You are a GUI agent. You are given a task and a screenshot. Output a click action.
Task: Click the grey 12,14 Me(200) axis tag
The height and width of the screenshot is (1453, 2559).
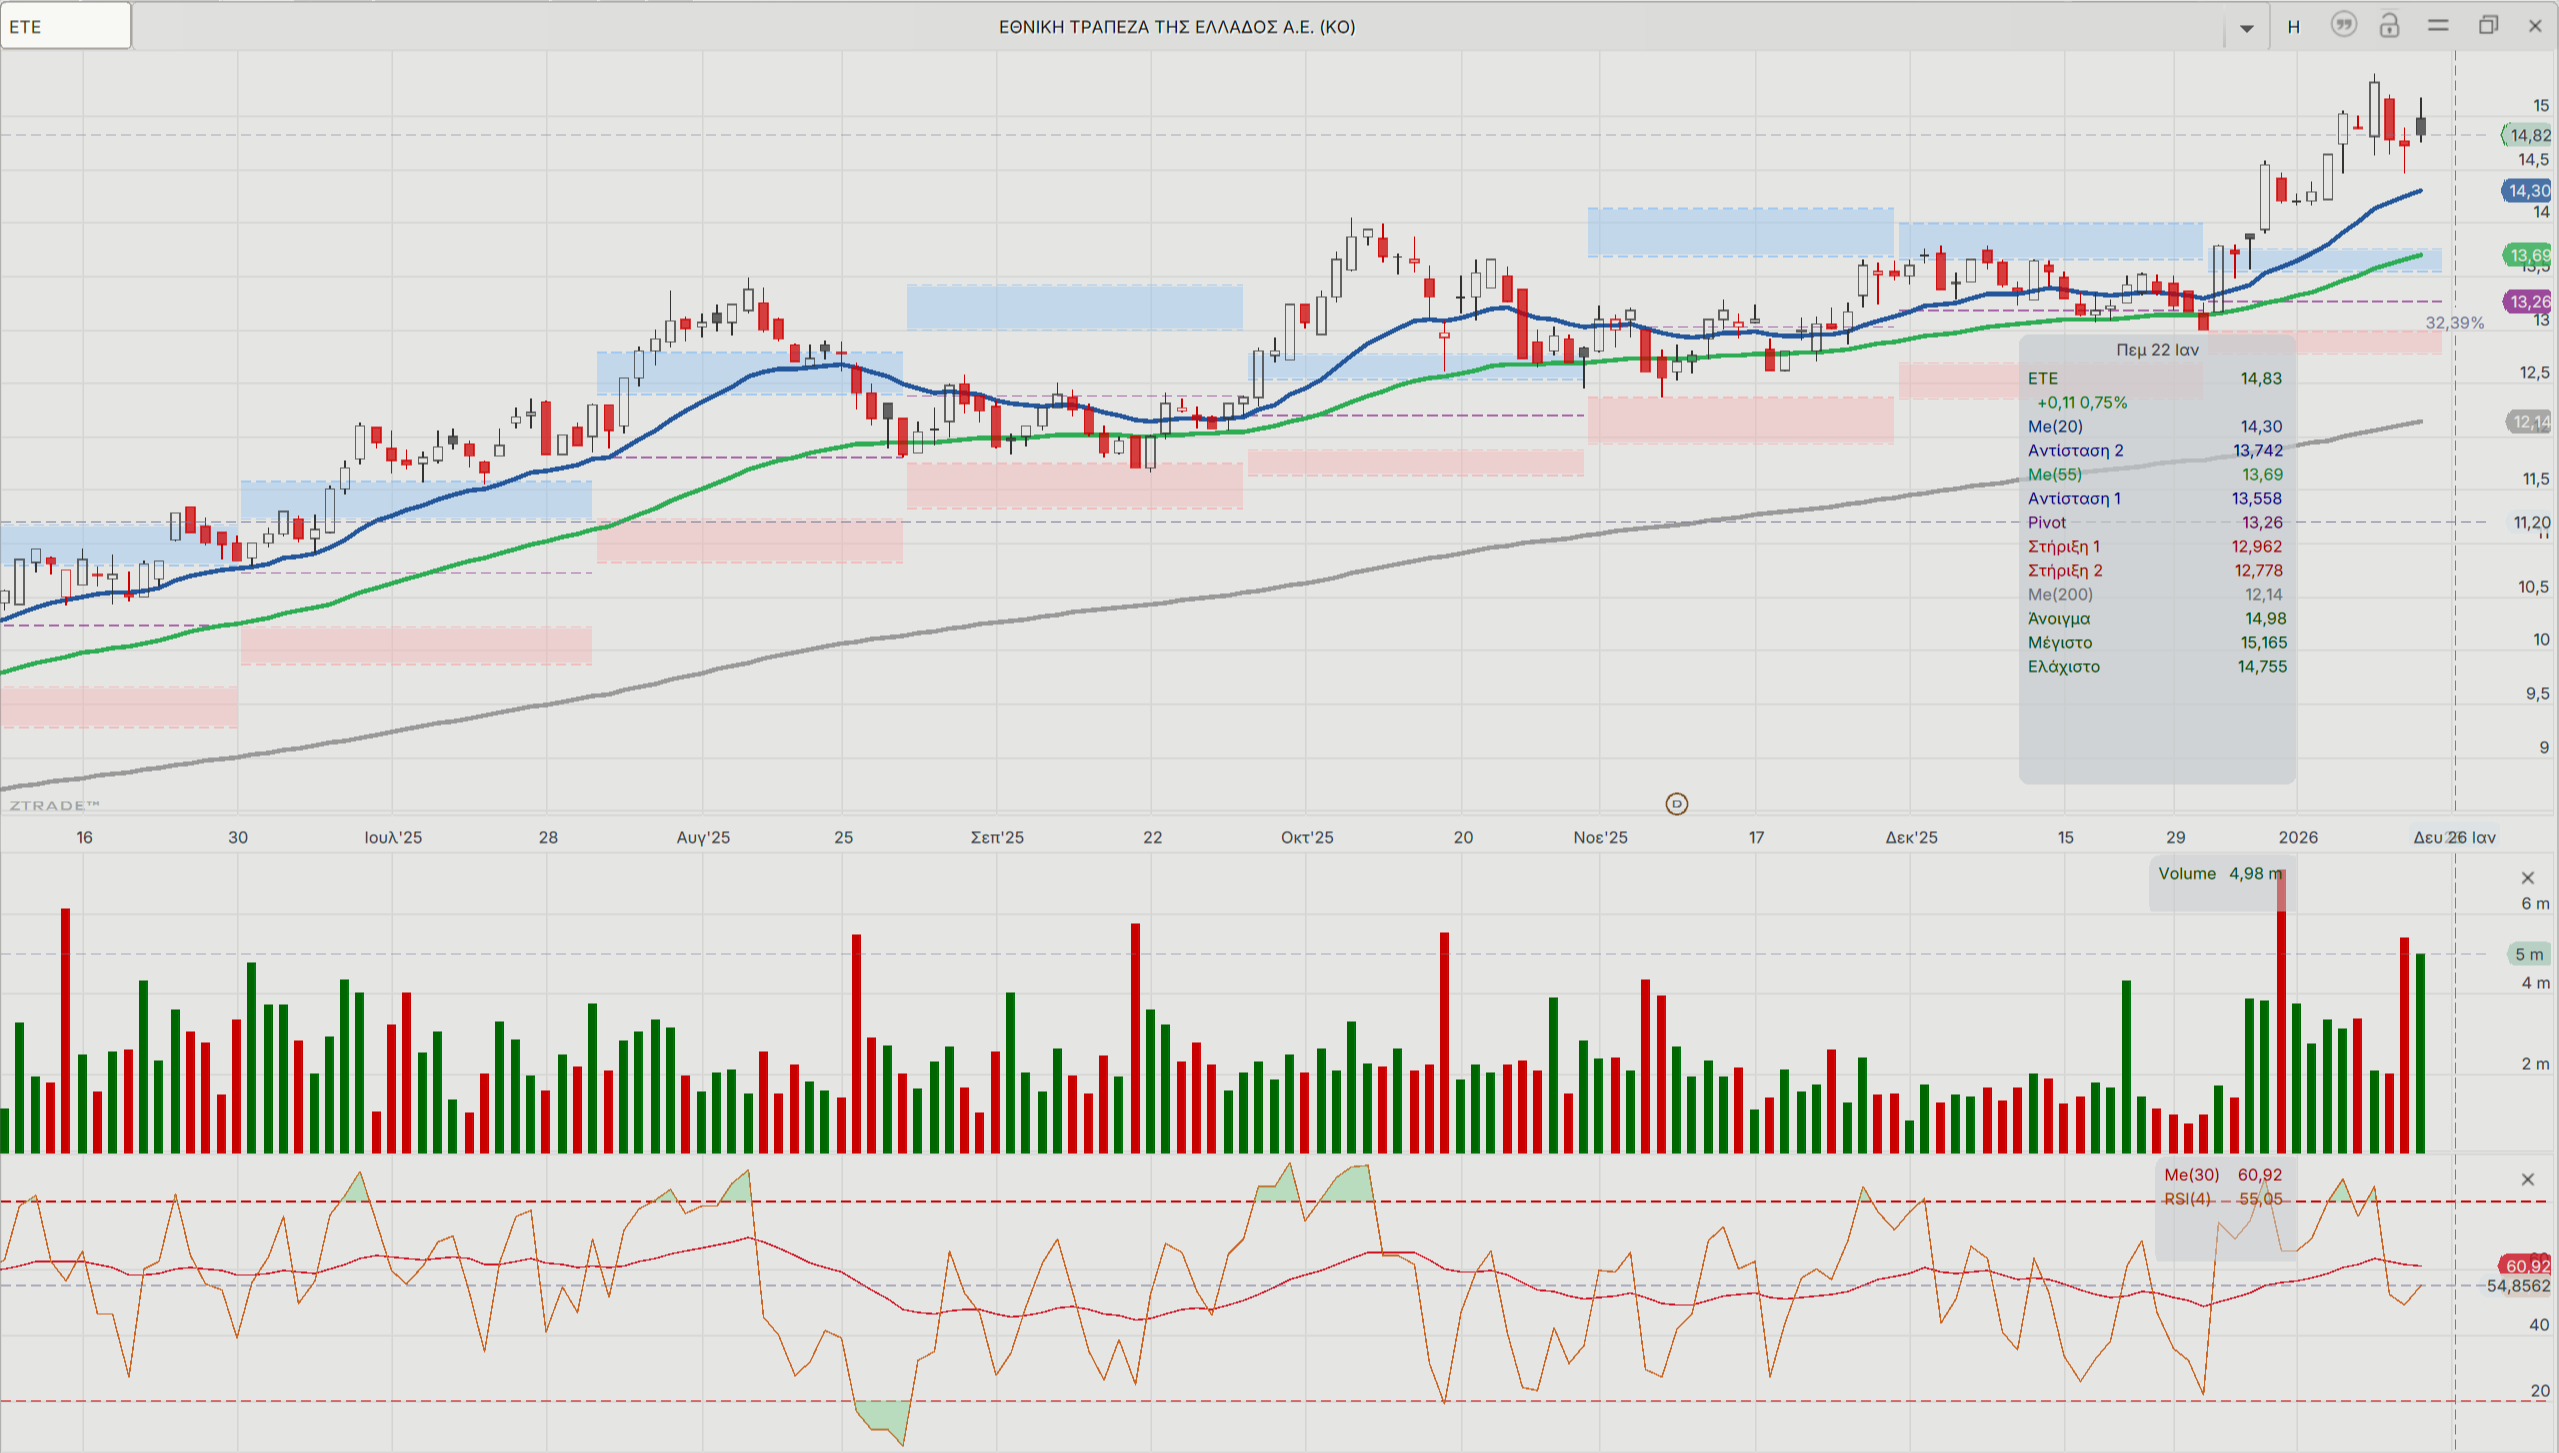[2529, 422]
